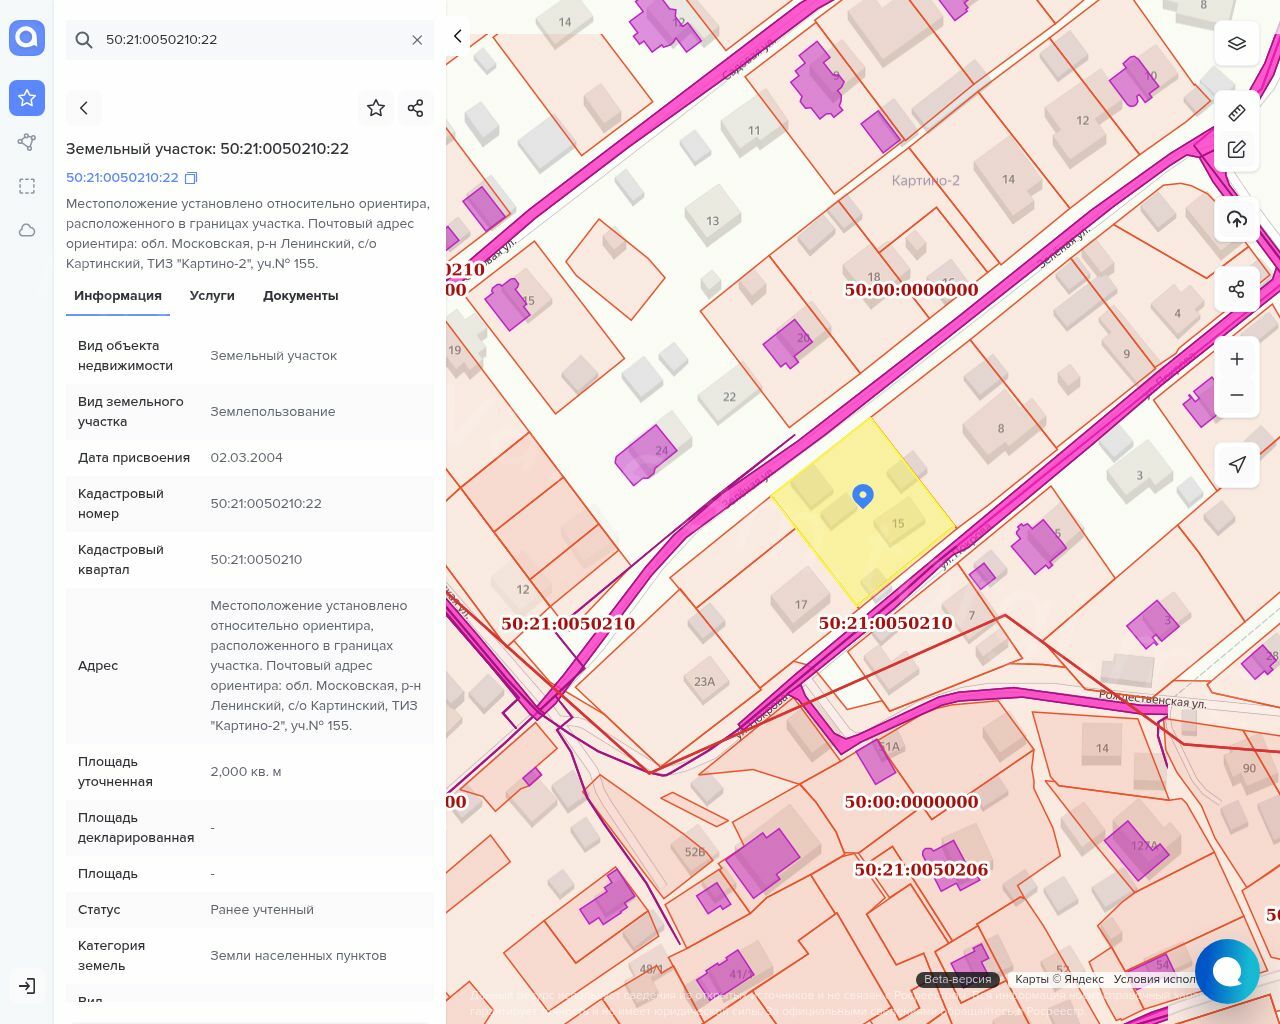
Task: Share the map via right toolbar icon
Action: (1237, 289)
